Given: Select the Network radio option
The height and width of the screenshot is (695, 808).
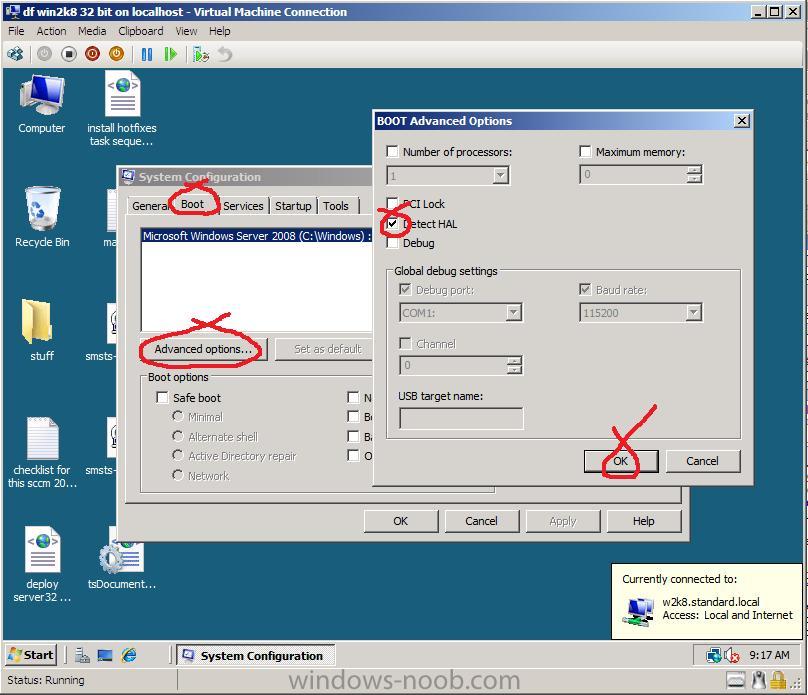Looking at the screenshot, I should pyautogui.click(x=178, y=474).
